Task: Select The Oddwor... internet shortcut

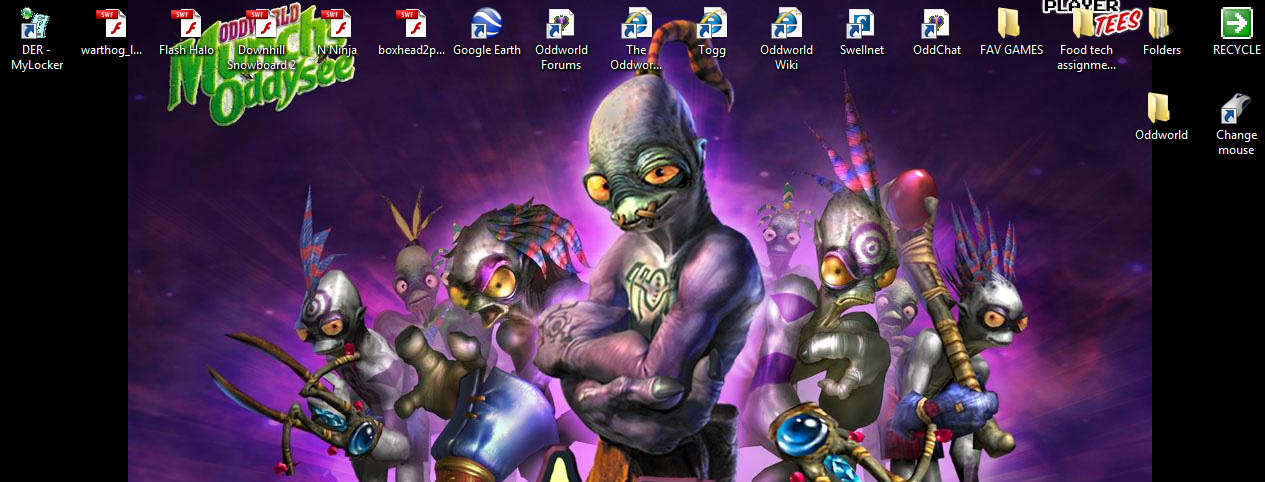Action: coord(636,24)
